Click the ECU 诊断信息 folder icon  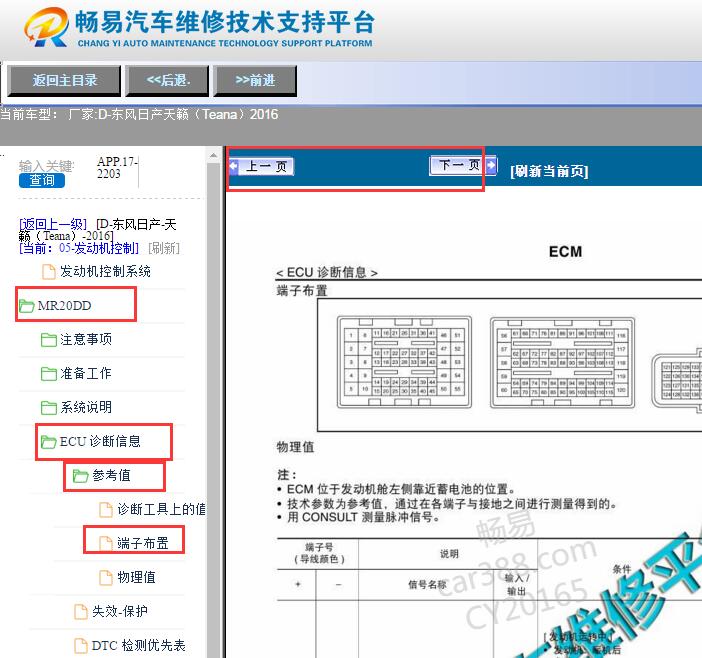pos(48,442)
